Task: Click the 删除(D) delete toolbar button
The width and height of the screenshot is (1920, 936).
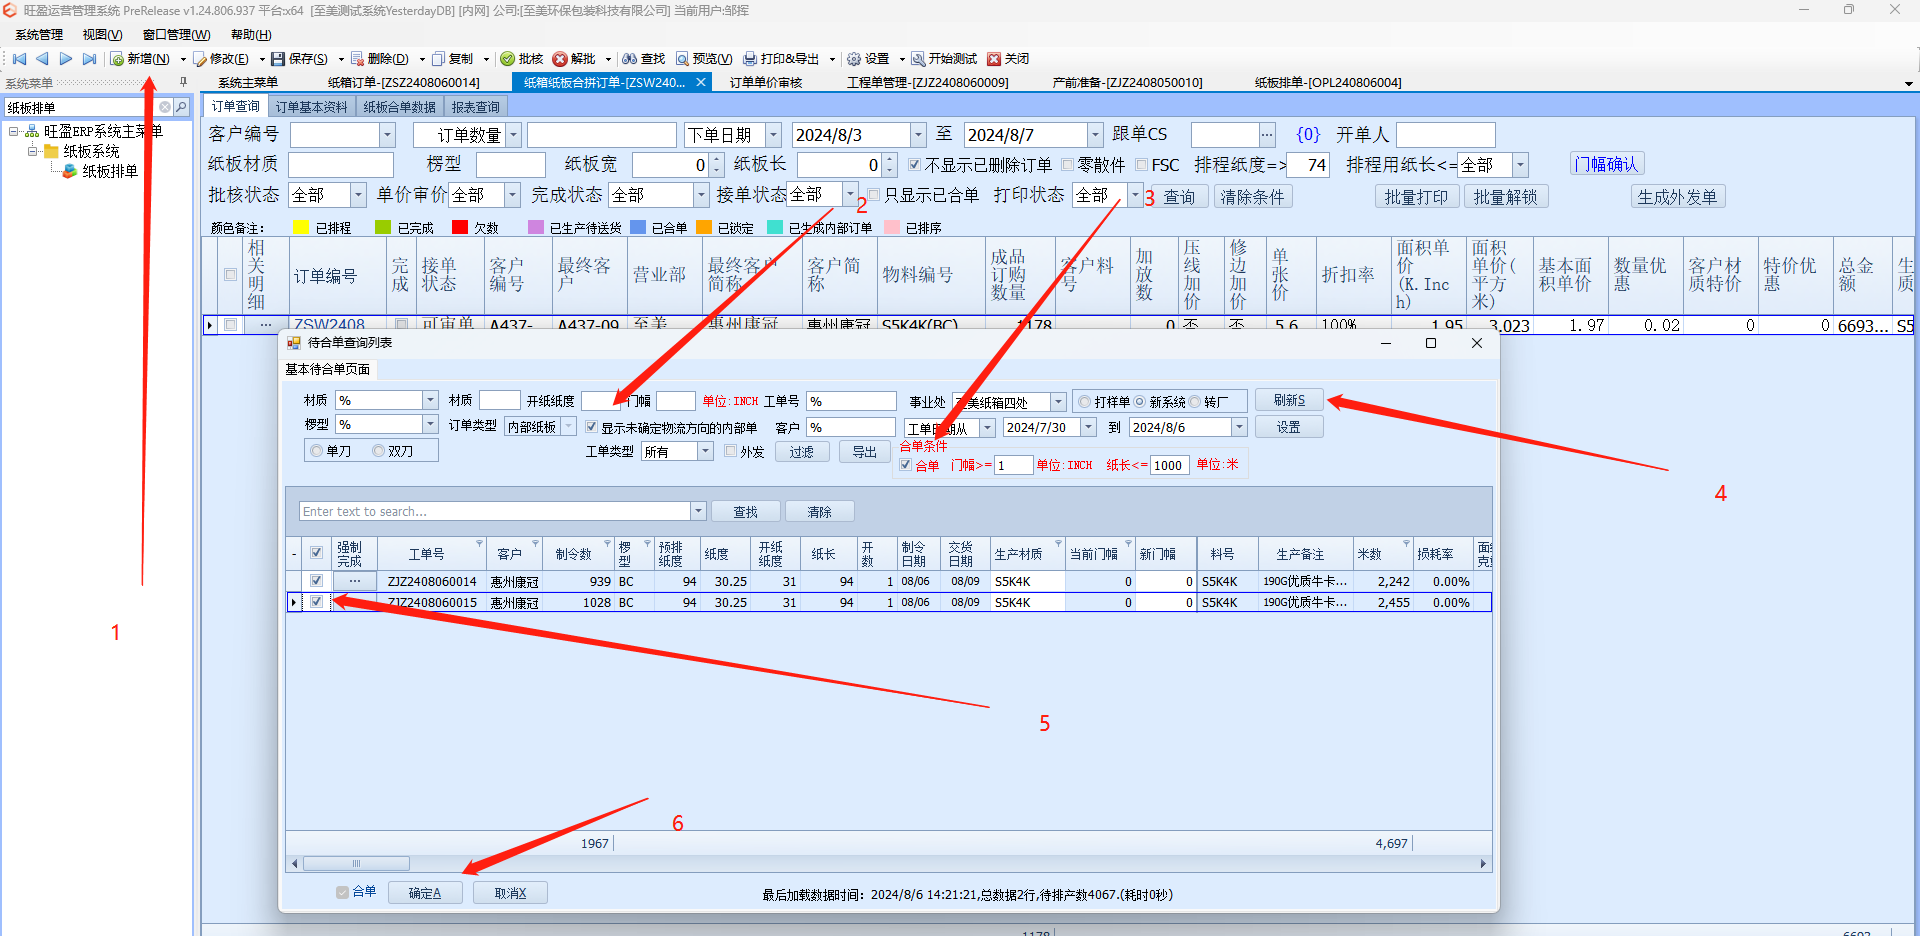Action: coord(380,59)
